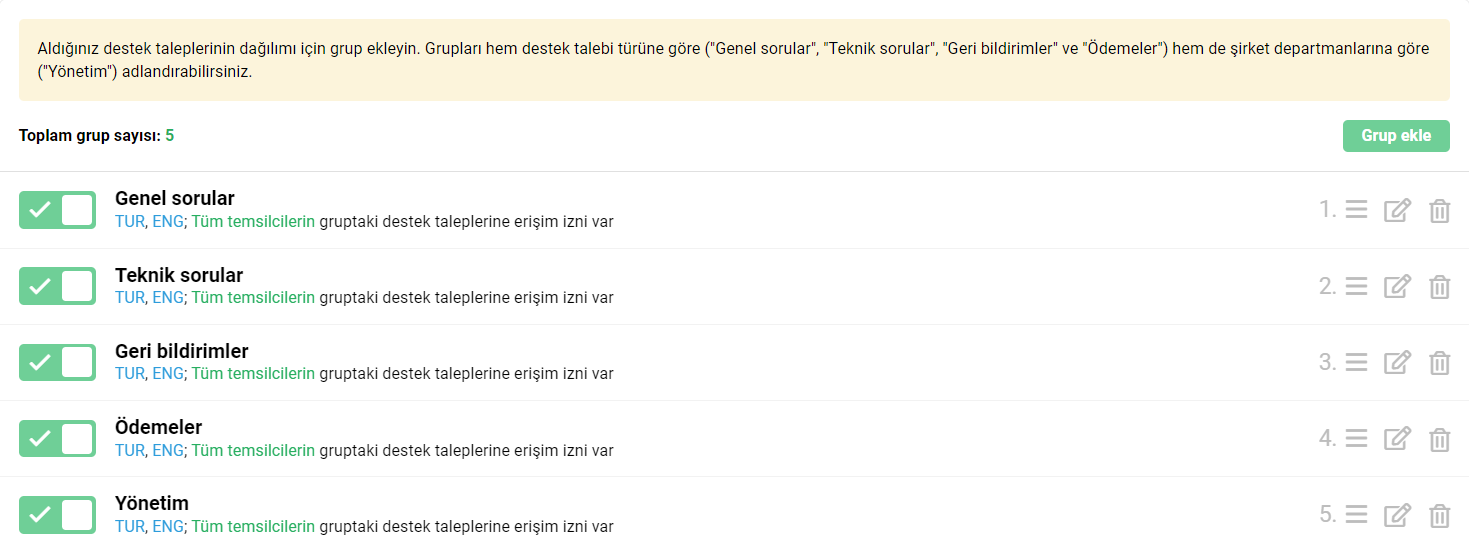Disable the Genel sorular group toggle
The image size is (1469, 553).
pos(57,210)
